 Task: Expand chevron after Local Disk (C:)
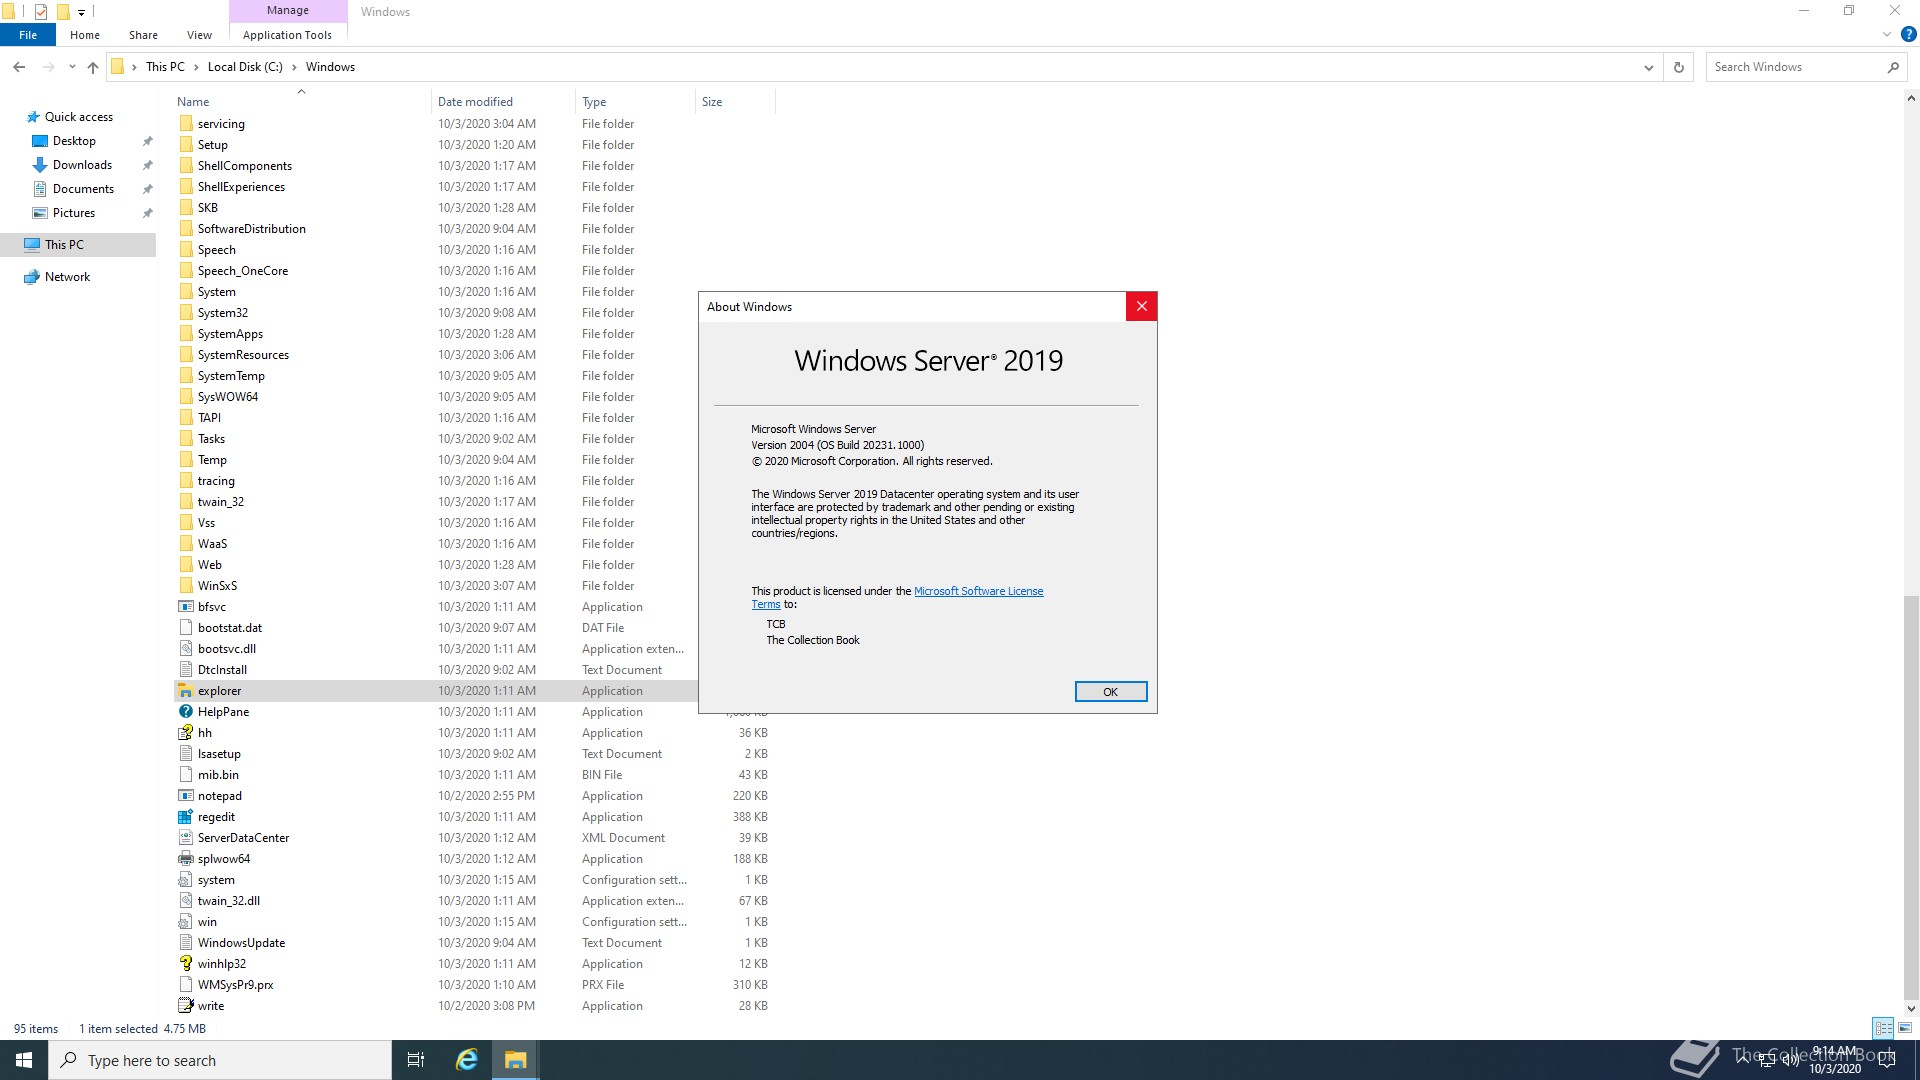click(294, 67)
